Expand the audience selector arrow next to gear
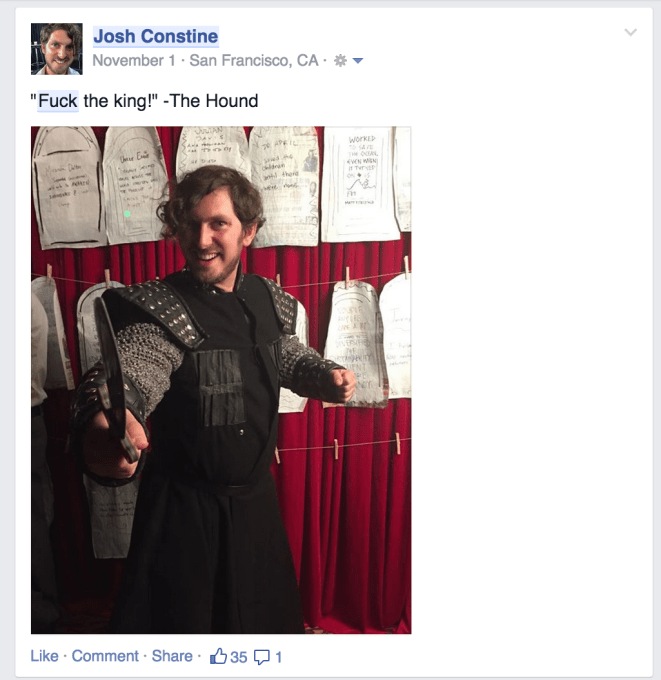661x680 pixels. coord(358,61)
